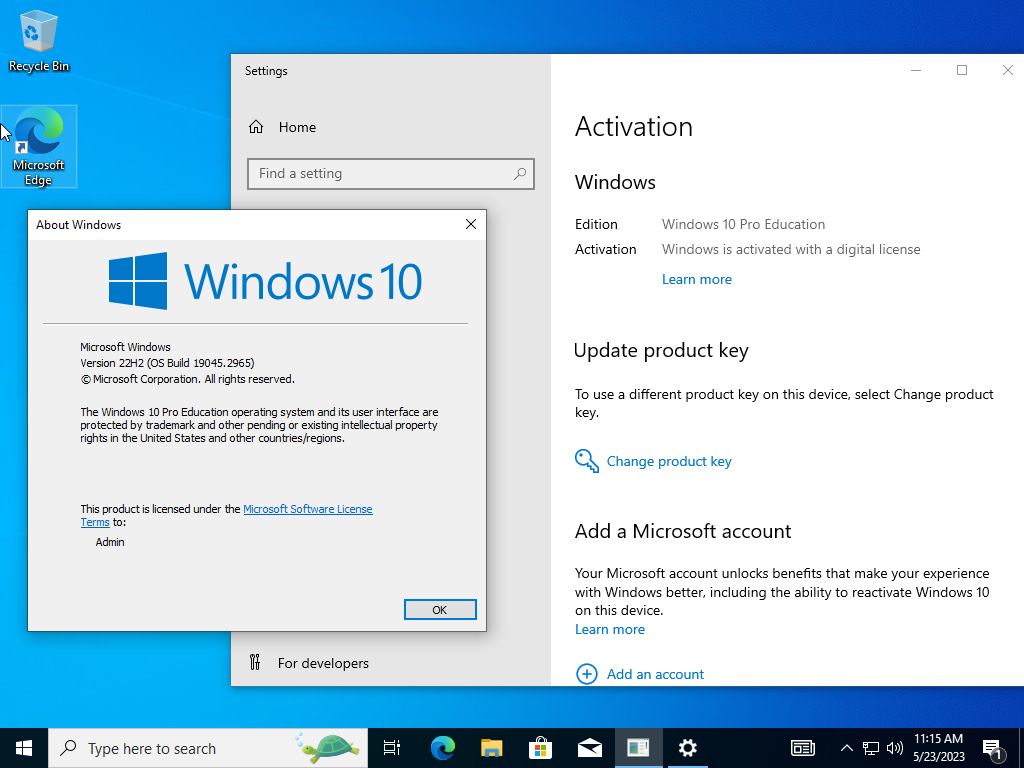Image resolution: width=1024 pixels, height=768 pixels.
Task: Click the search magnifier in Find a setting
Action: 520,174
